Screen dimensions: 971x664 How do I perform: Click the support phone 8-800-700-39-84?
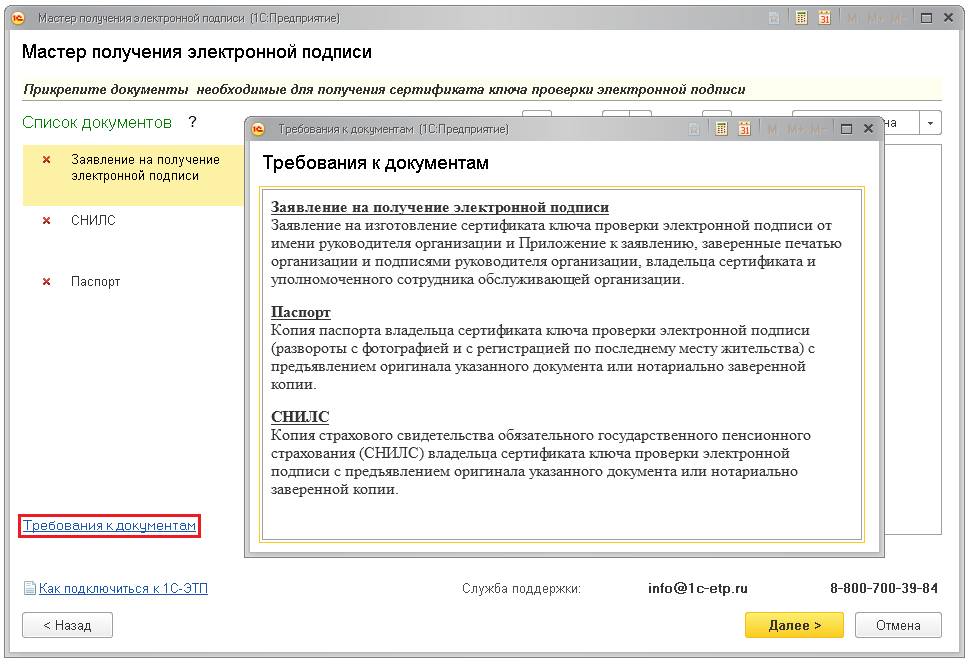[x=884, y=588]
